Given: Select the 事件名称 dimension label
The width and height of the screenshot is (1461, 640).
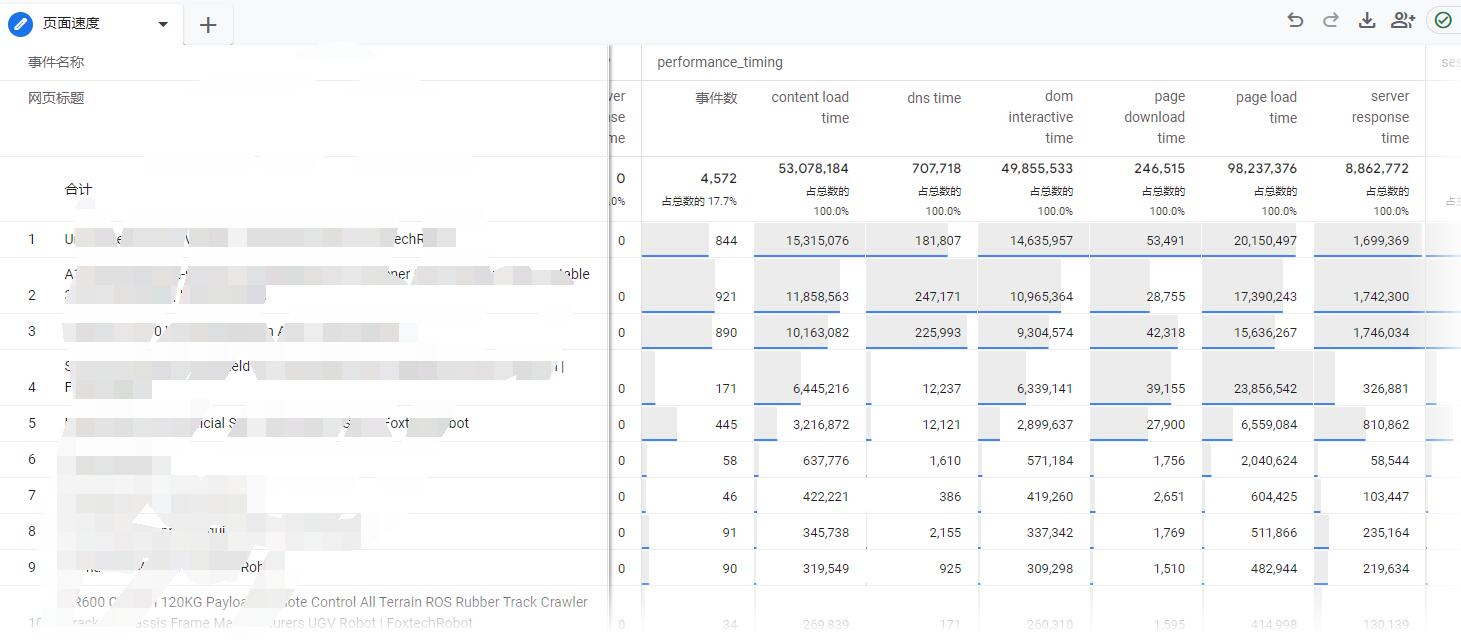Looking at the screenshot, I should 58,60.
